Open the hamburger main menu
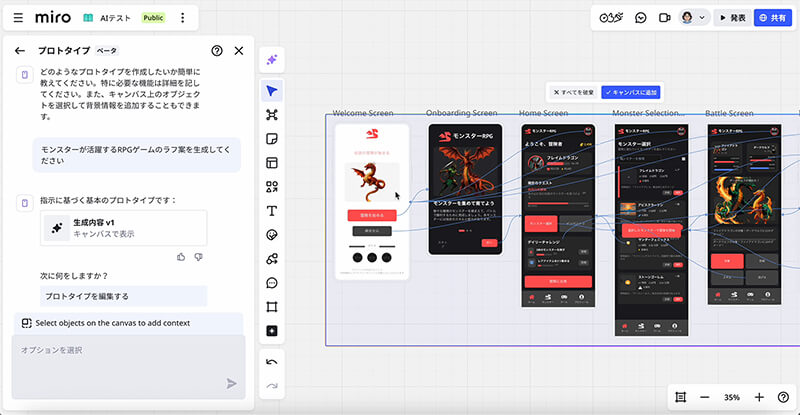Image resolution: width=800 pixels, height=415 pixels. pyautogui.click(x=17, y=18)
